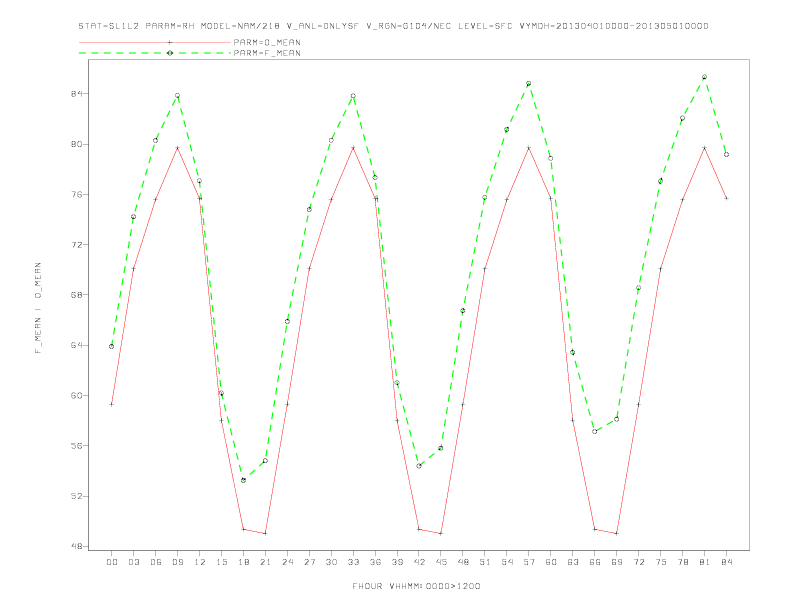Click x-axis tick label 69
The image size is (792, 612).
pyautogui.click(x=617, y=562)
